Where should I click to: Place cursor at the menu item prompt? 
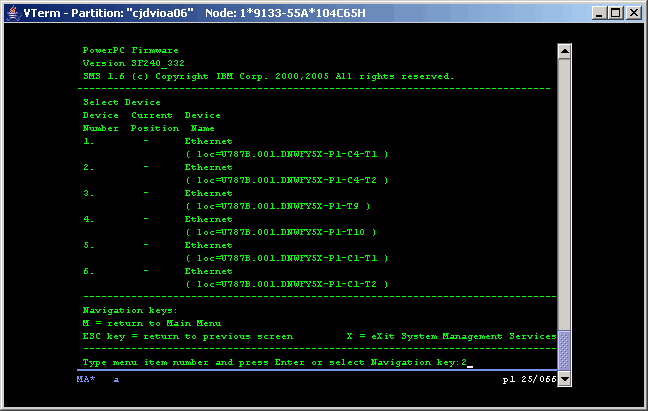468,362
